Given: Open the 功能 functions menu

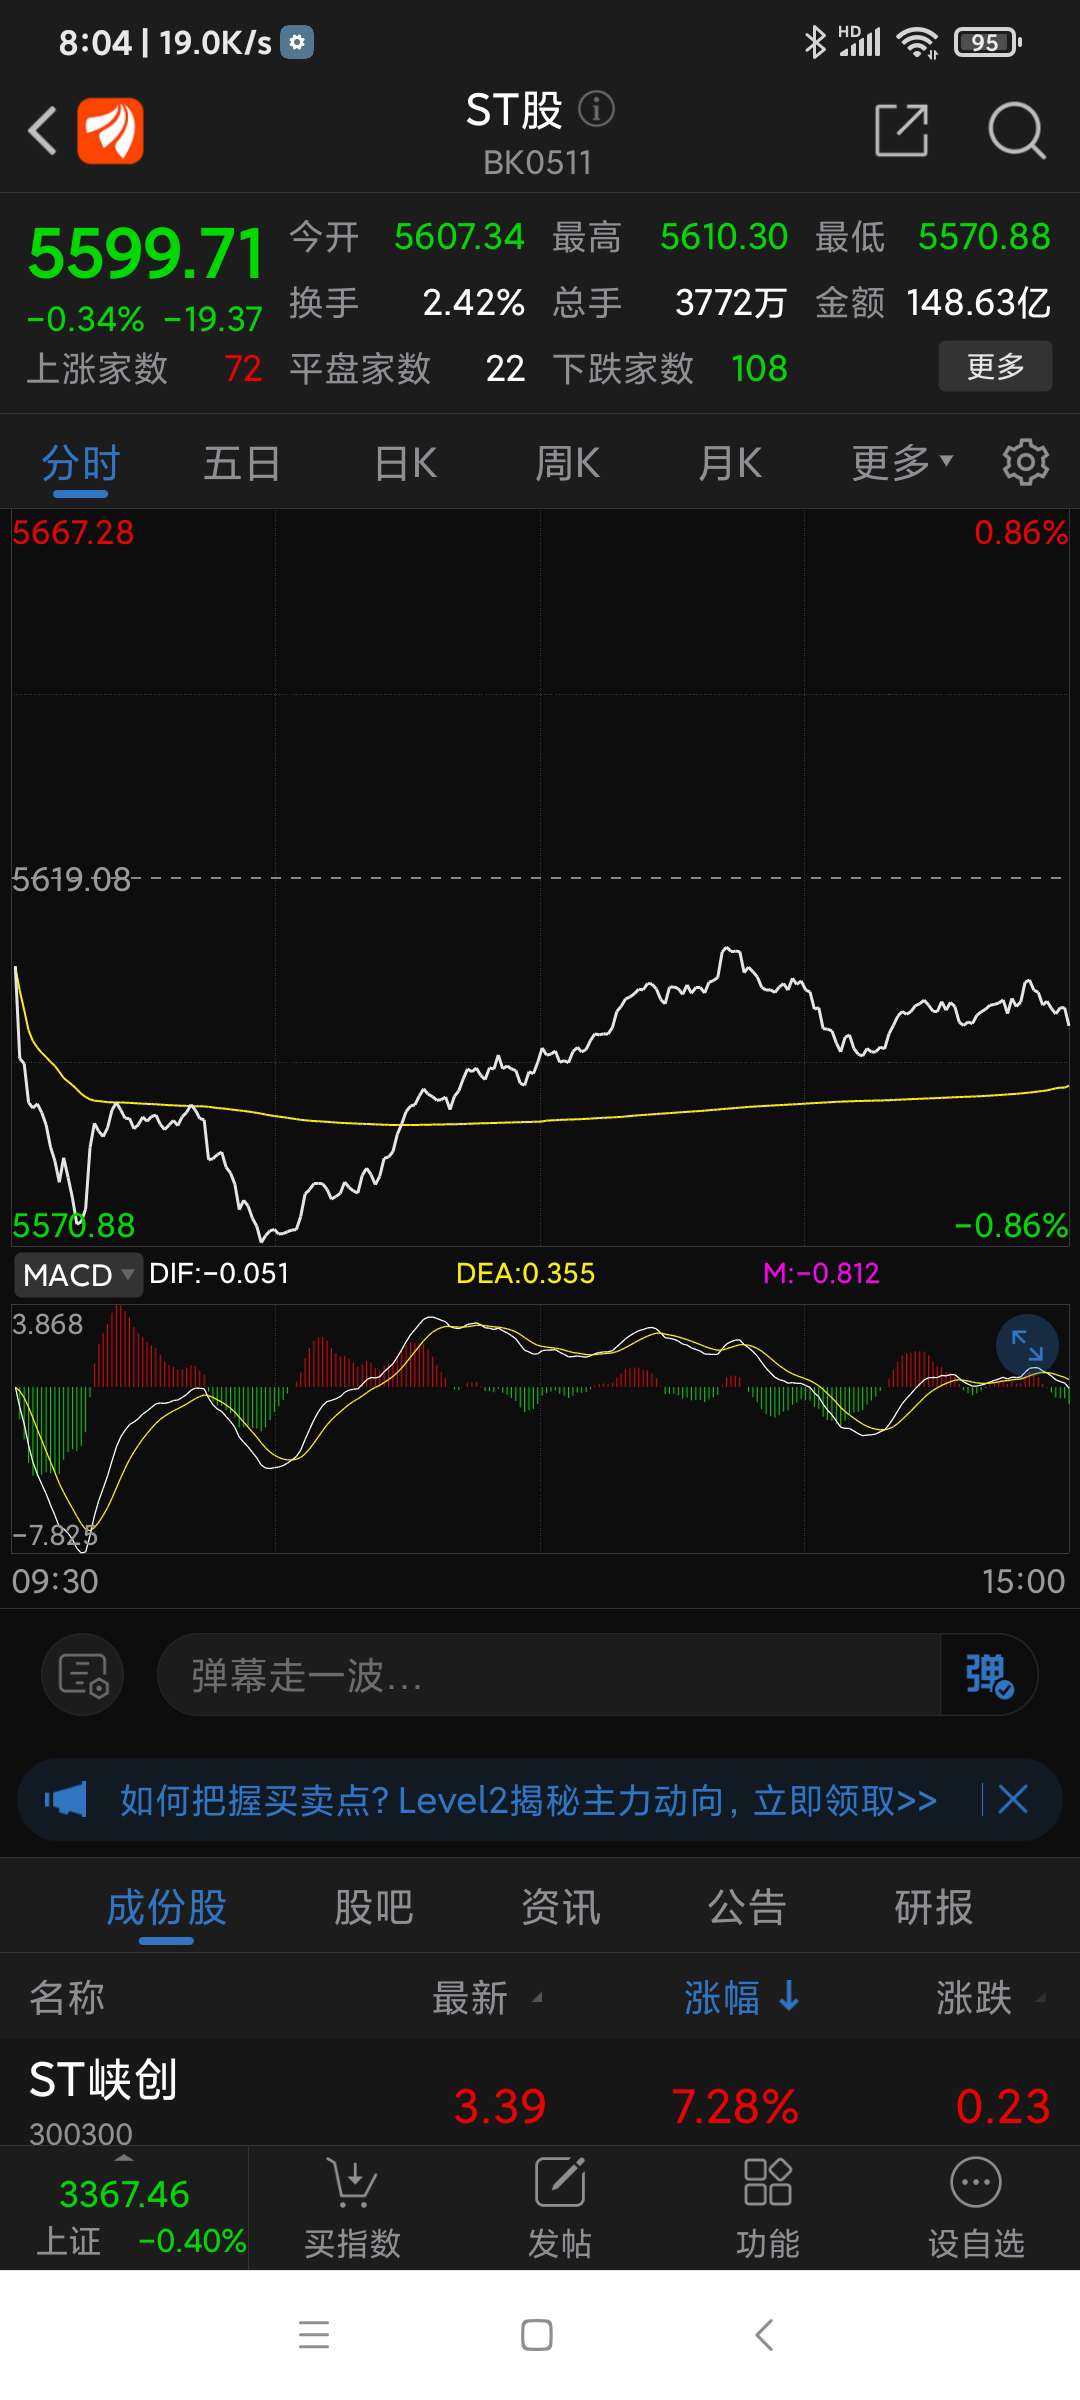Looking at the screenshot, I should click(768, 2208).
